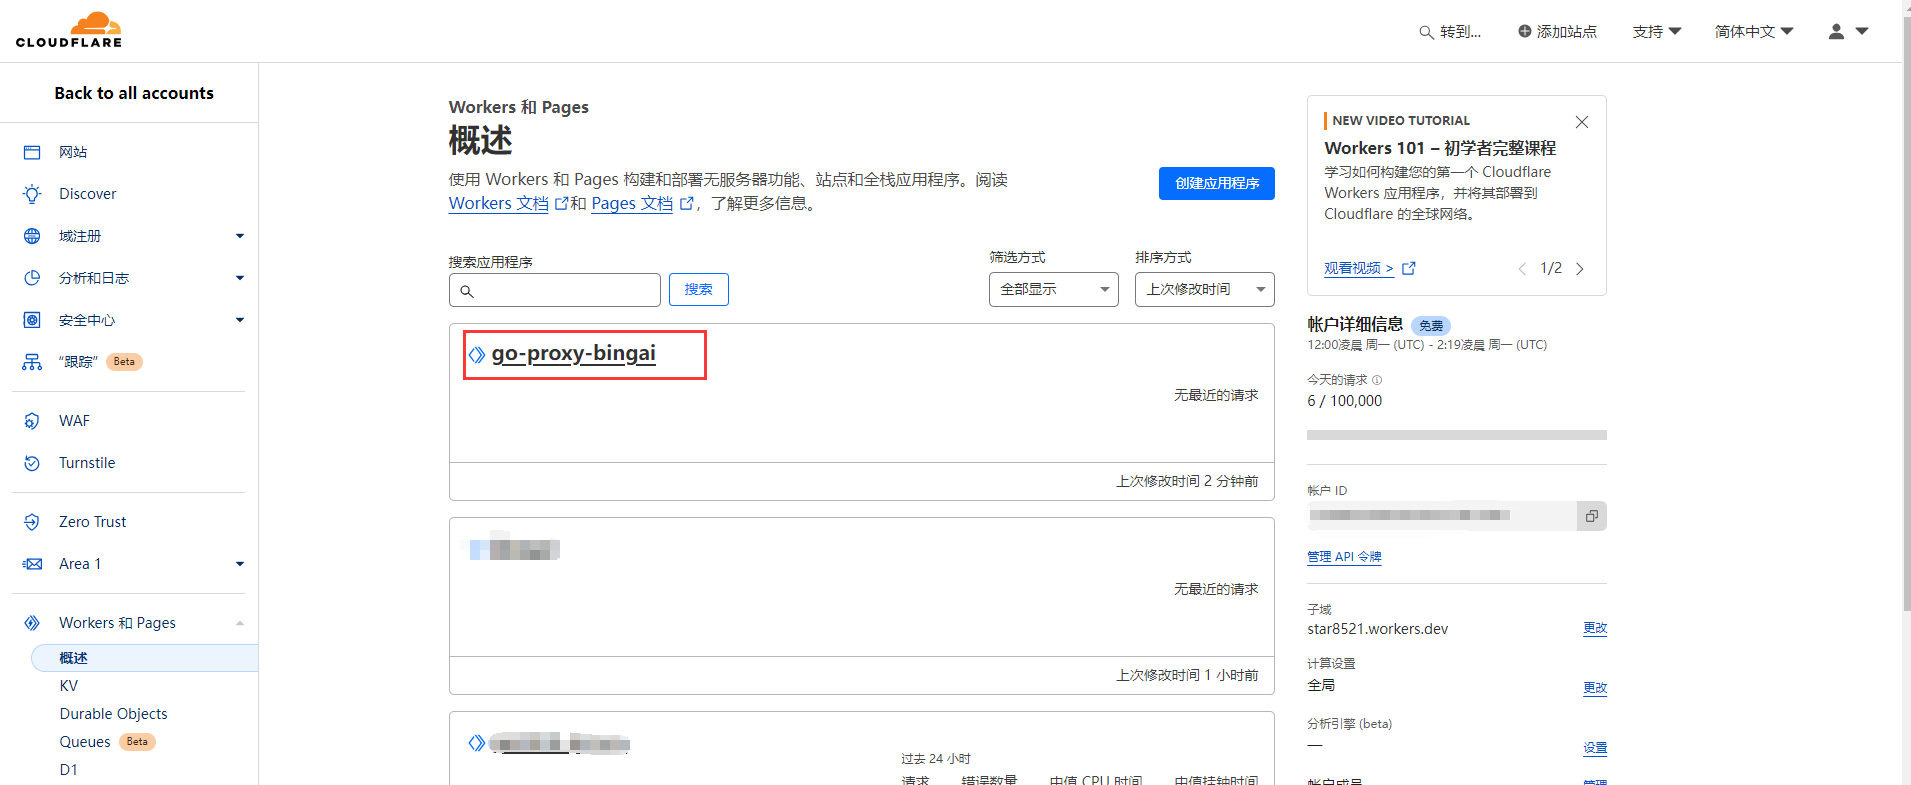Image resolution: width=1911 pixels, height=785 pixels.
Task: Copy the account ID with copy icon
Action: point(1591,516)
